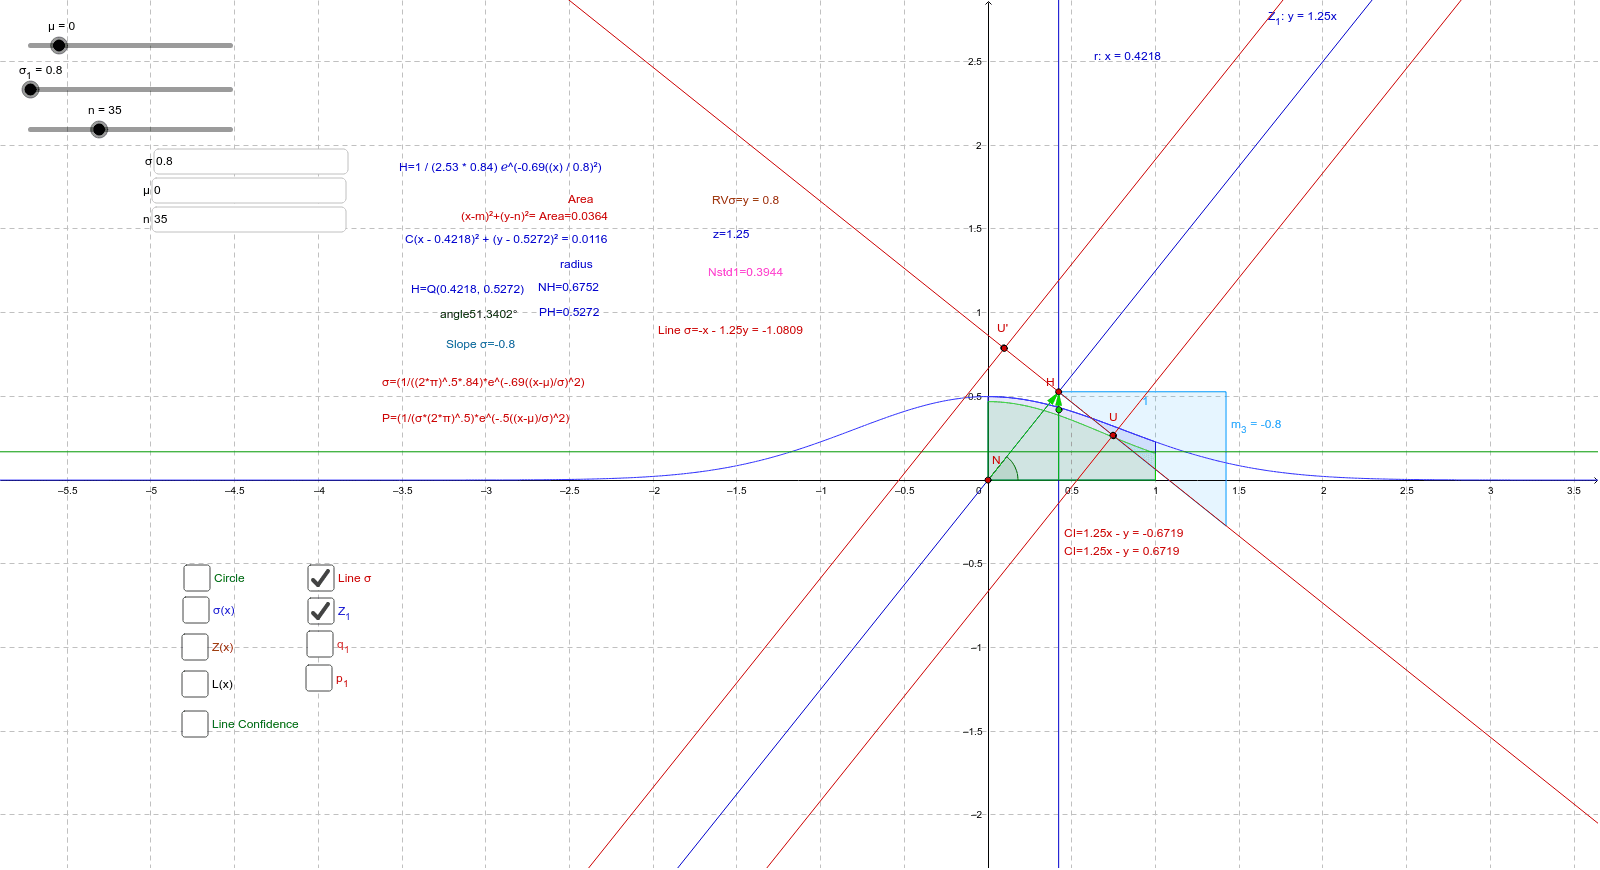This screenshot has width=1600, height=870.
Task: Focus the μ input field showing 0
Action: pos(249,190)
